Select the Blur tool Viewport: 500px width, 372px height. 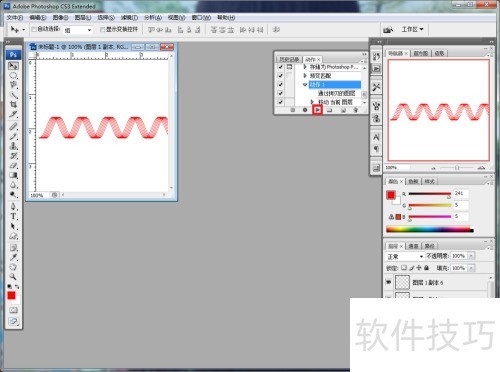pos(13,184)
